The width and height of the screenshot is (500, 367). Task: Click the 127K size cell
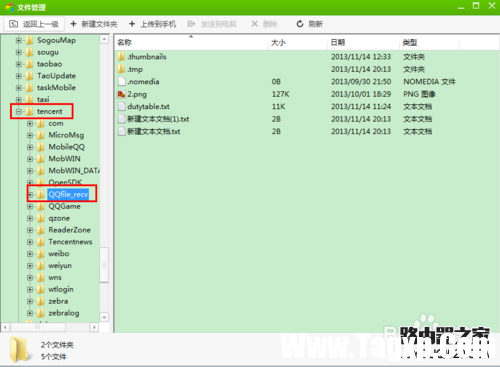pyautogui.click(x=281, y=94)
